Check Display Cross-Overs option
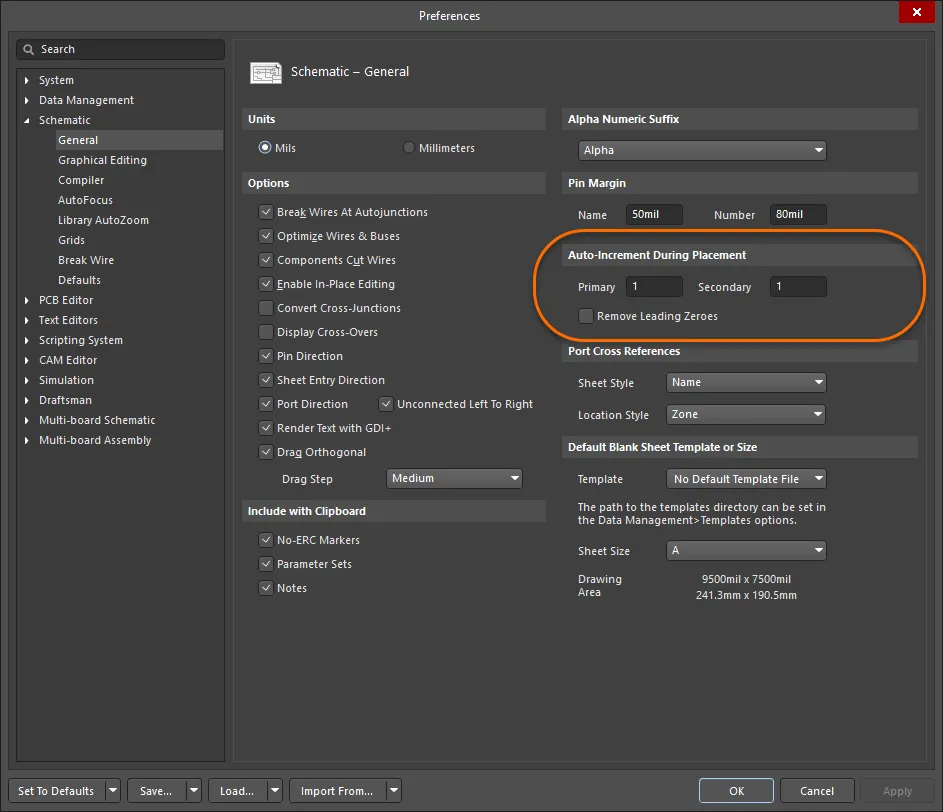Viewport: 943px width, 812px height. coord(266,332)
